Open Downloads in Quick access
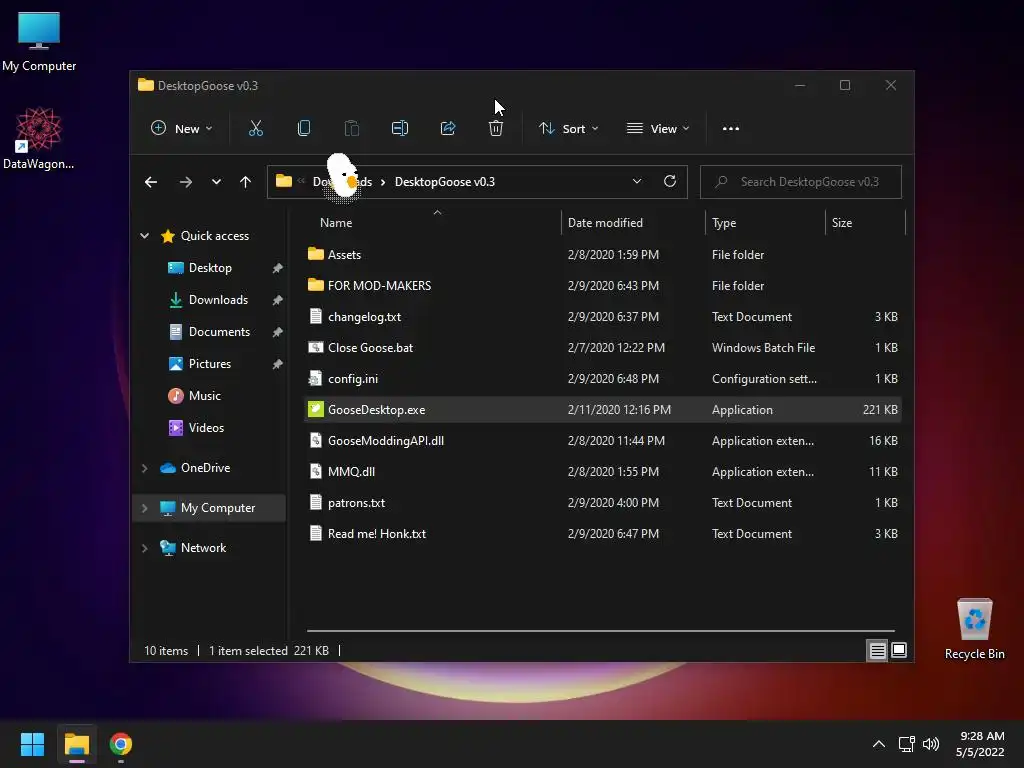This screenshot has height=768, width=1024. pyautogui.click(x=217, y=300)
